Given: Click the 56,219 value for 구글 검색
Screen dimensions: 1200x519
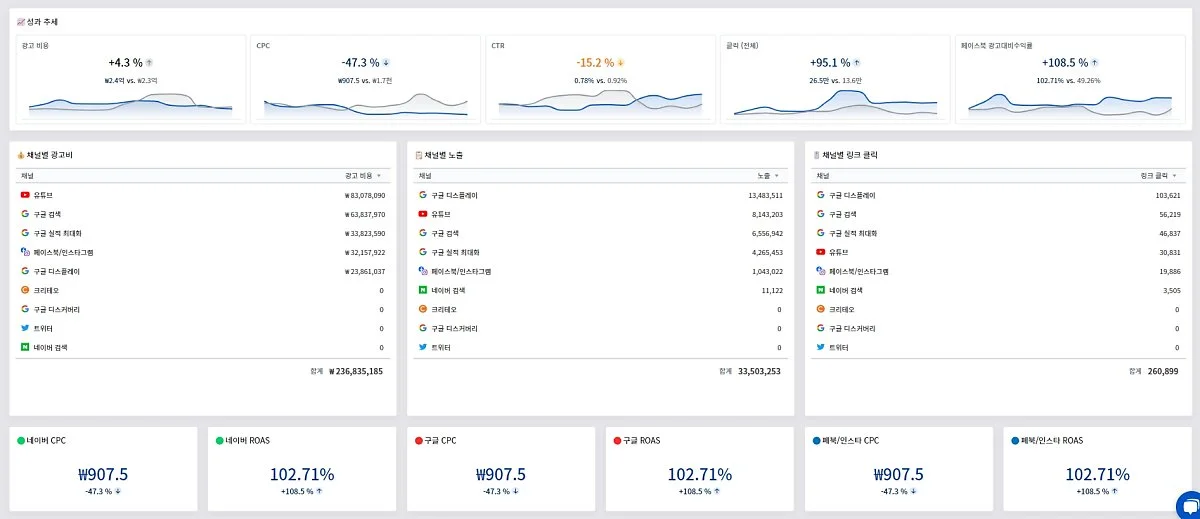Looking at the screenshot, I should pyautogui.click(x=1170, y=214).
